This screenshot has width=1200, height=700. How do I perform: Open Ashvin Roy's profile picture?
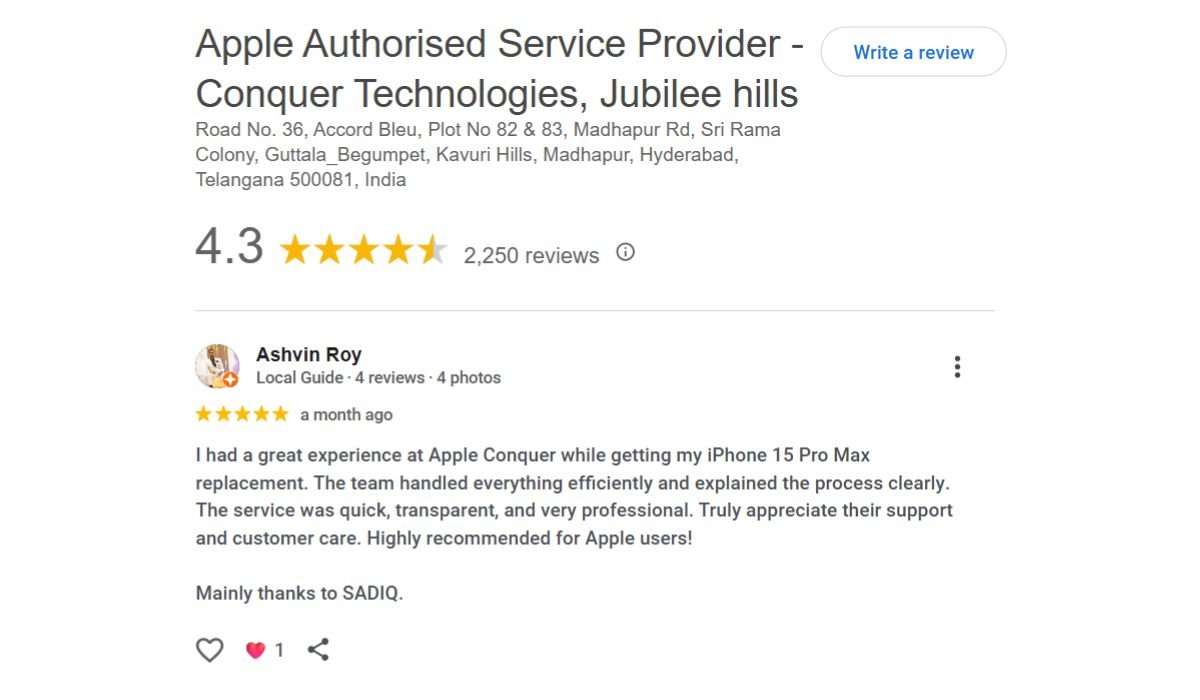coord(217,366)
